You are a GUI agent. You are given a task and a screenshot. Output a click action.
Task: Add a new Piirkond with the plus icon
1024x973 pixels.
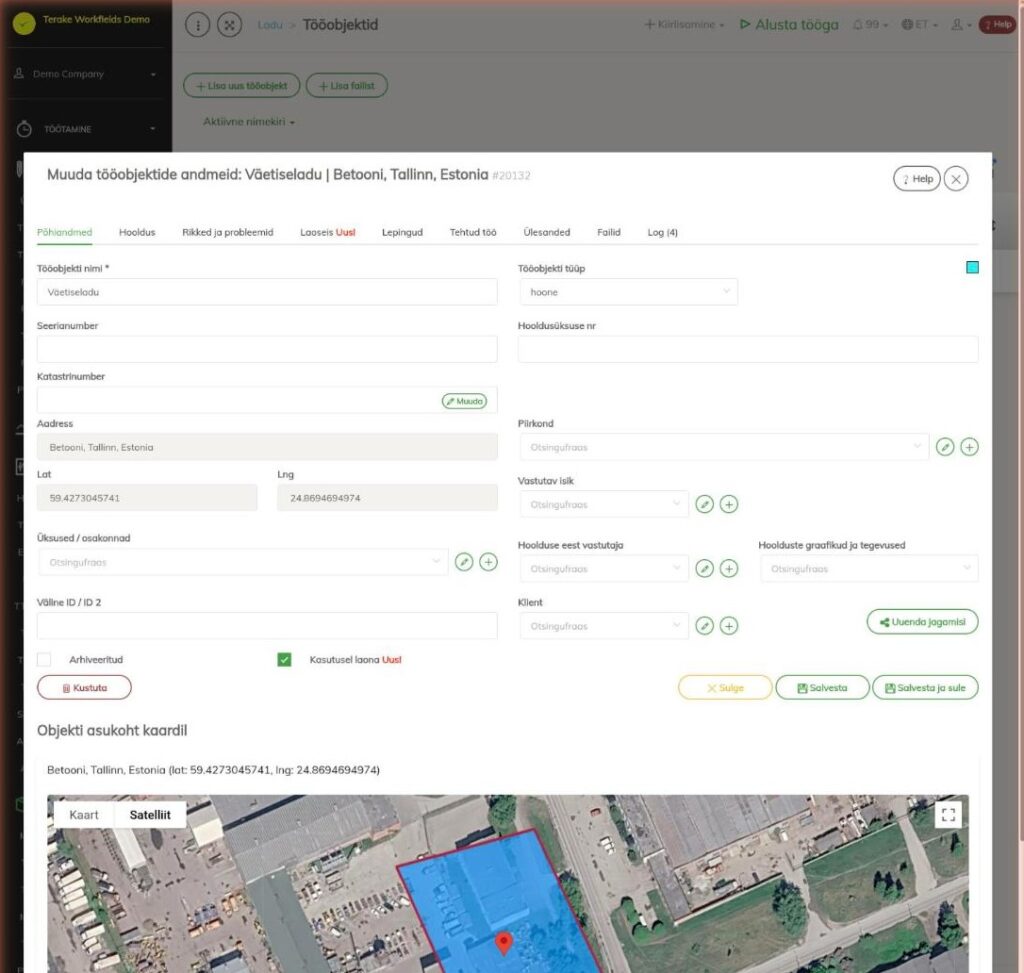tap(969, 447)
